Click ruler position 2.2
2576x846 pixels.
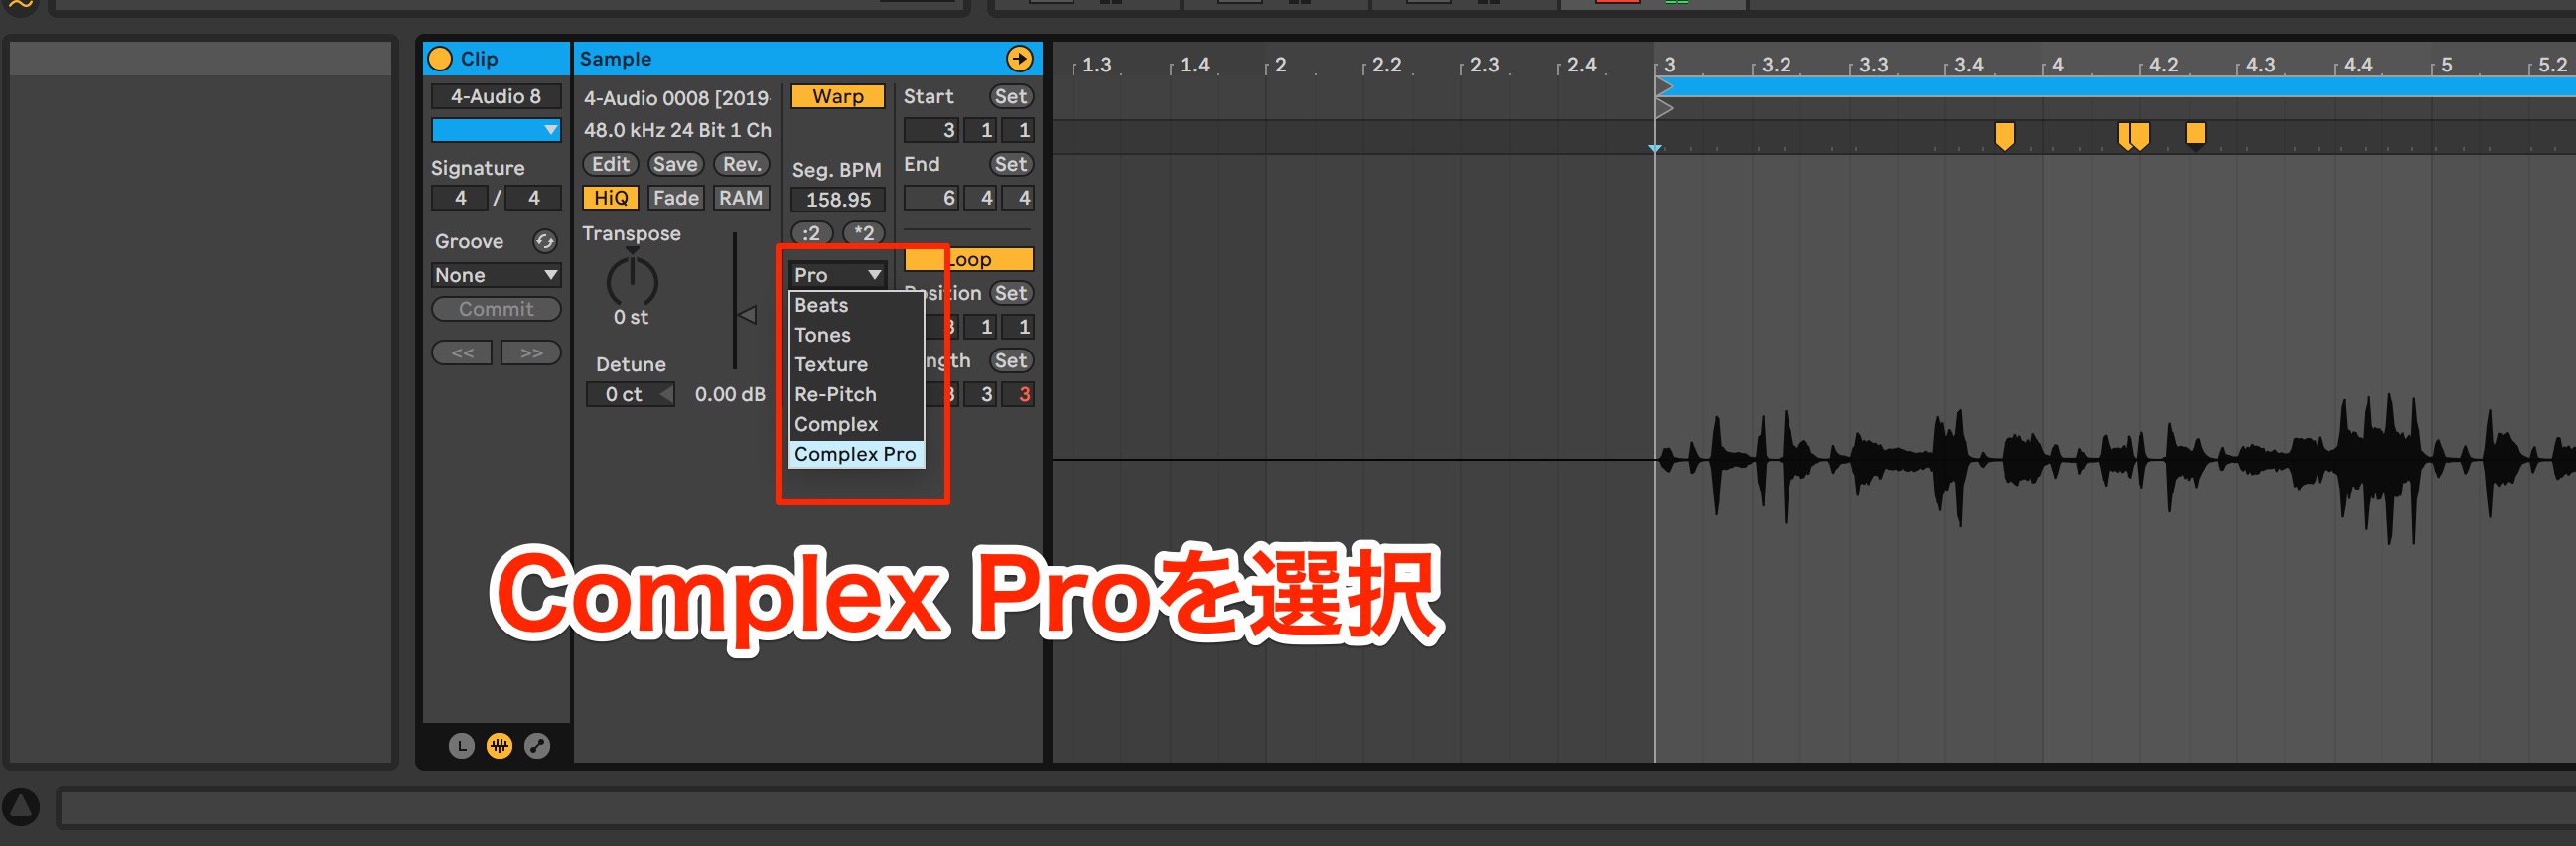[1386, 65]
